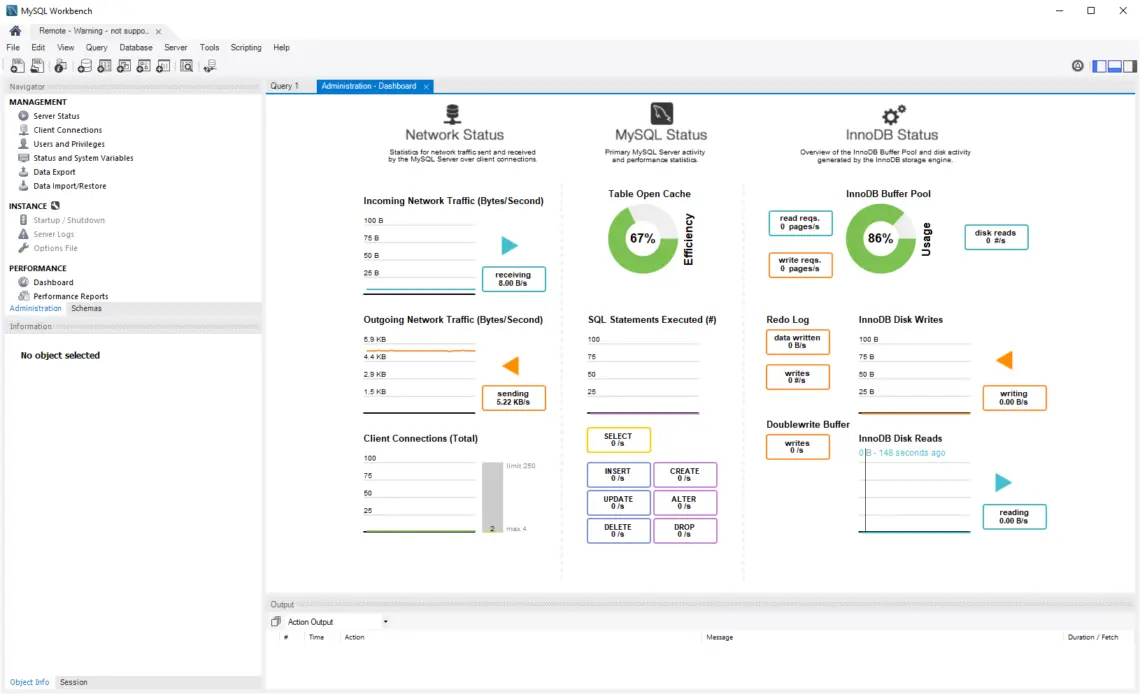Collapse the INSTANCE section header

pos(30,205)
